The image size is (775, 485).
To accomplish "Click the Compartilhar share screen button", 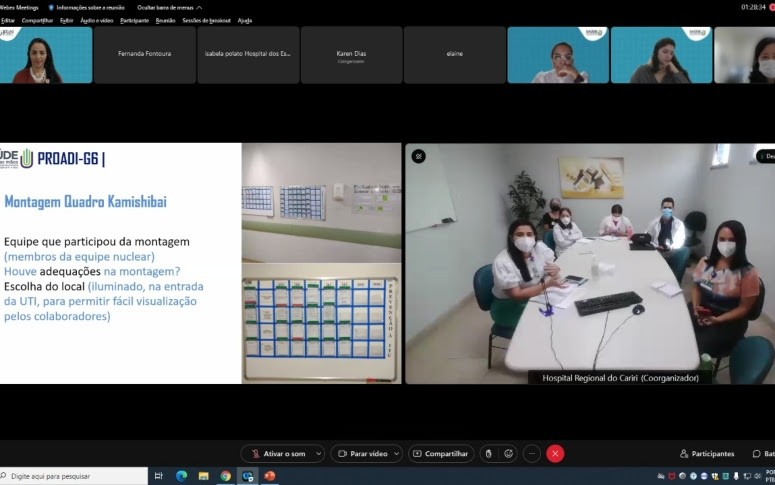I will pyautogui.click(x=441, y=453).
